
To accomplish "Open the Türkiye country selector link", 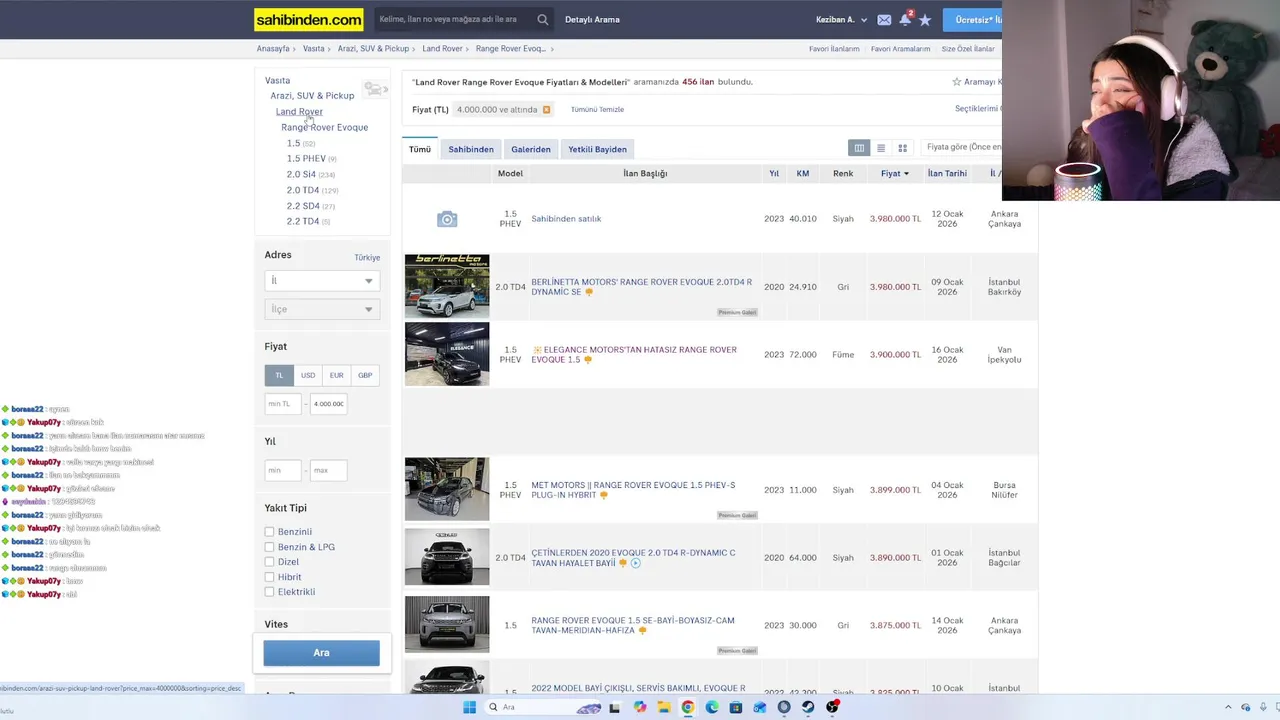I will (x=367, y=257).
